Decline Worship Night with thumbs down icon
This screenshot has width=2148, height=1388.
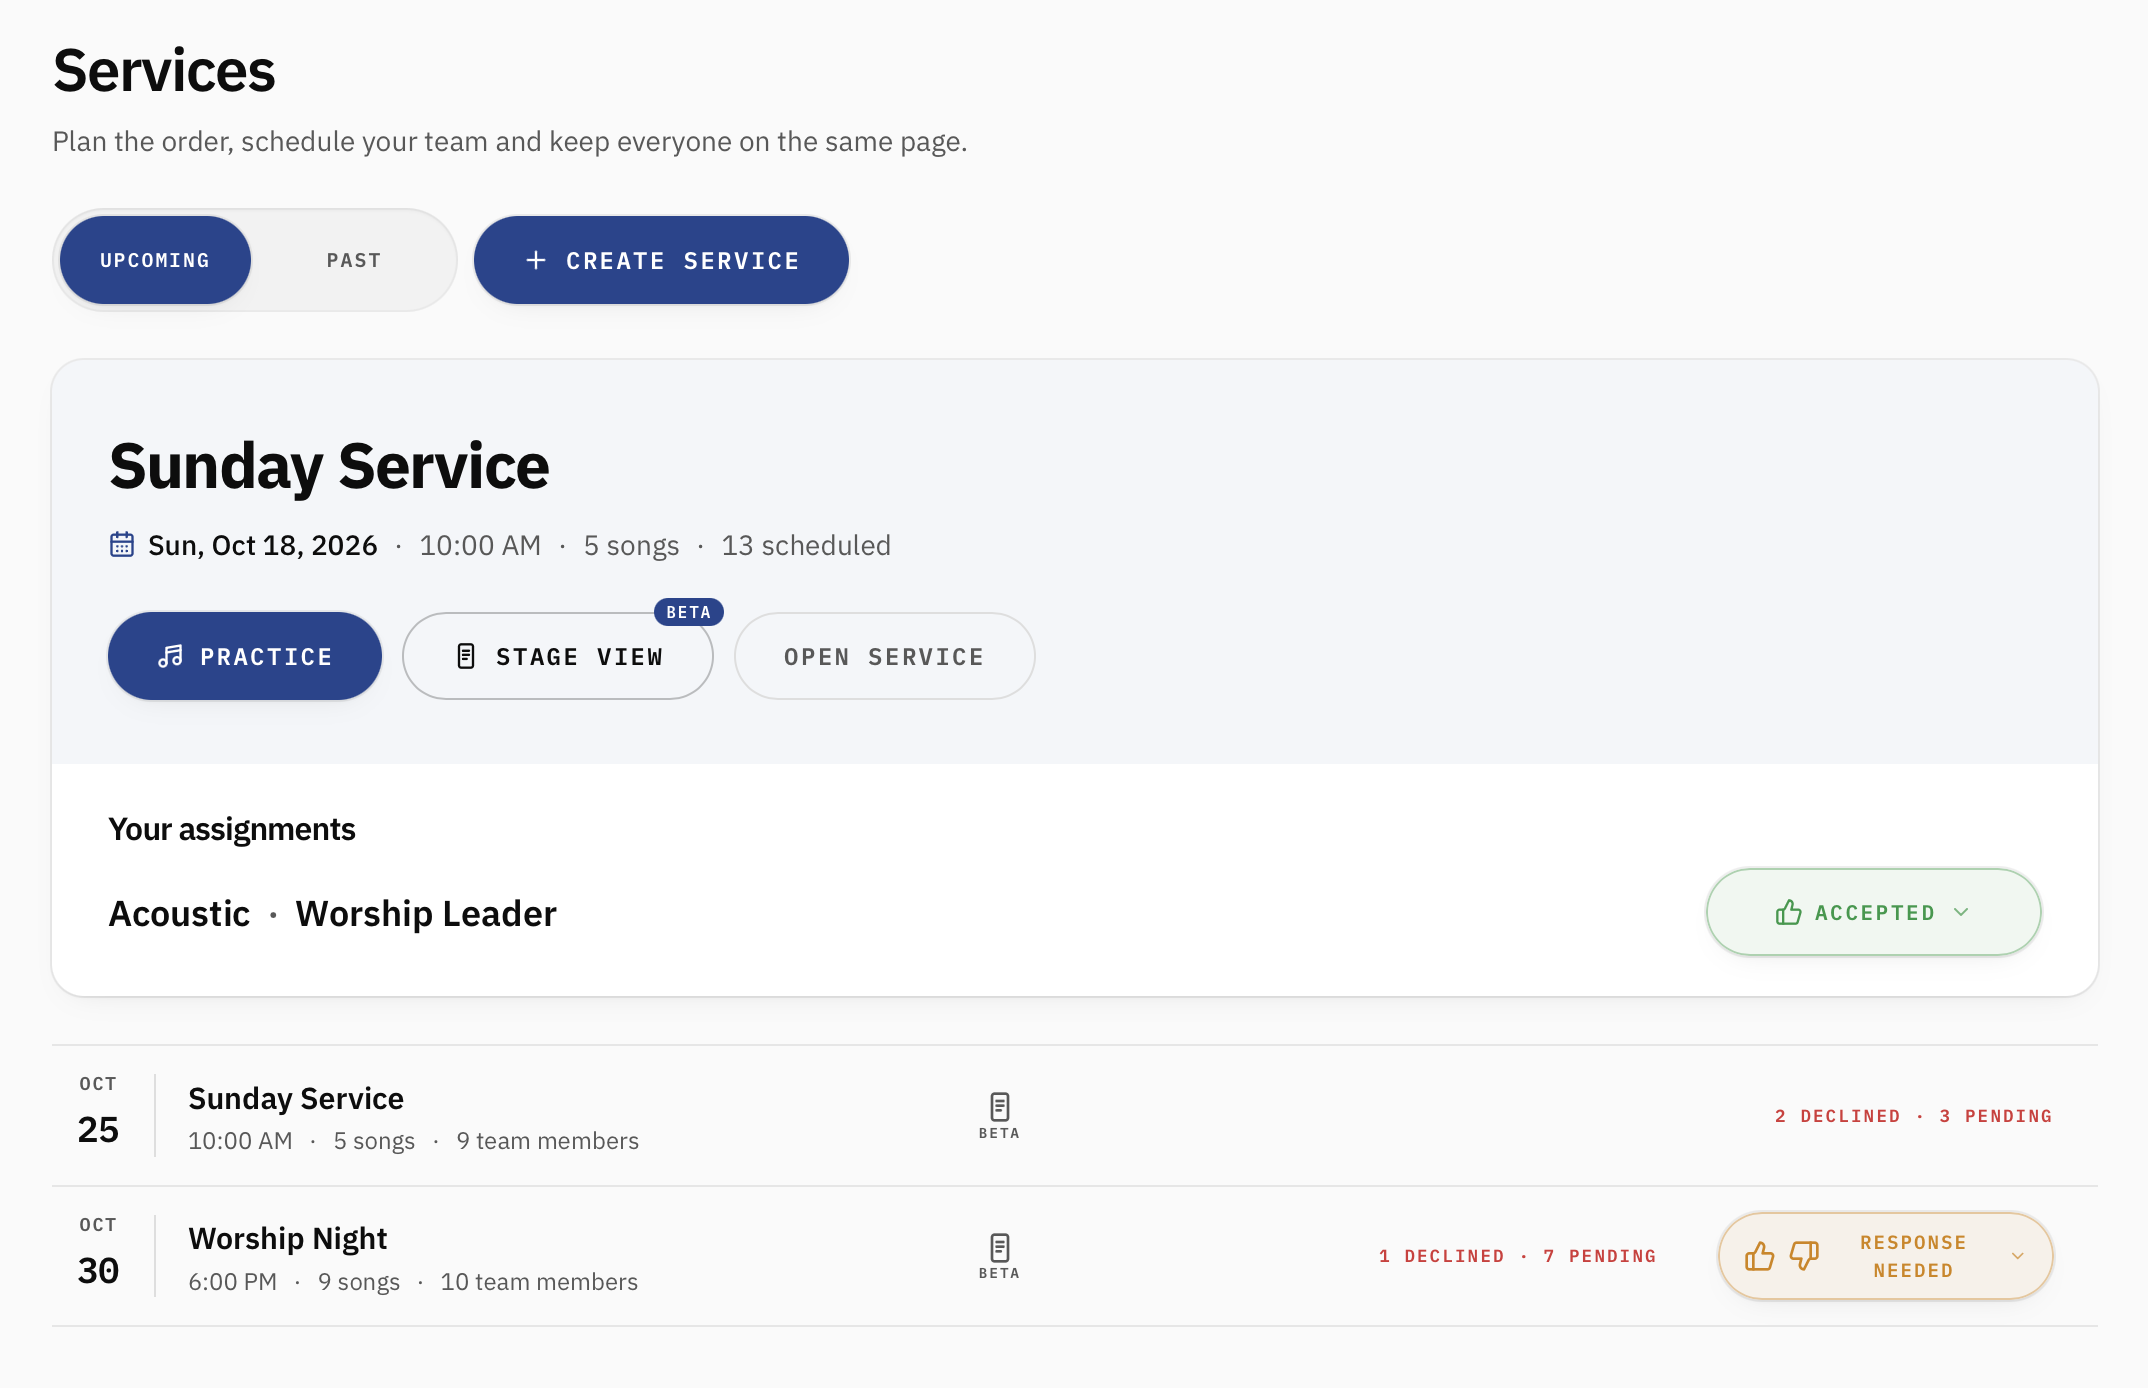(x=1804, y=1256)
